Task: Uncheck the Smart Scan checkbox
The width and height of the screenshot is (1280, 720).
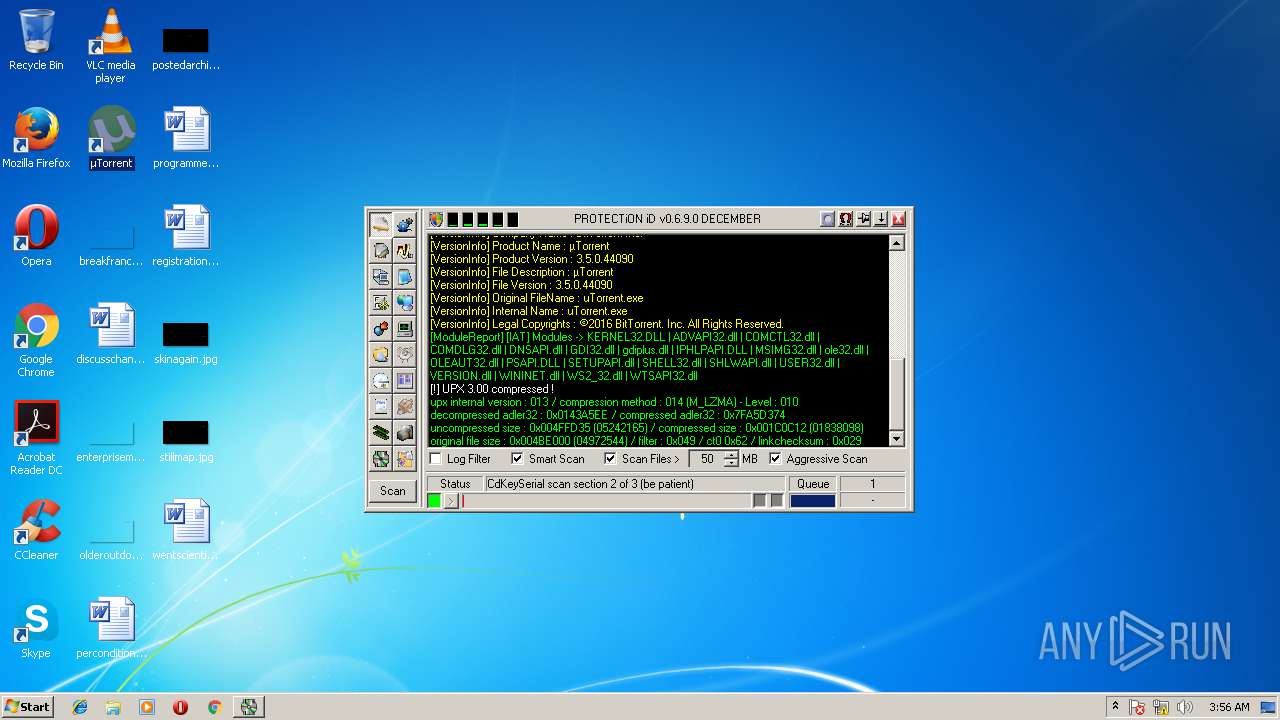Action: 517,459
